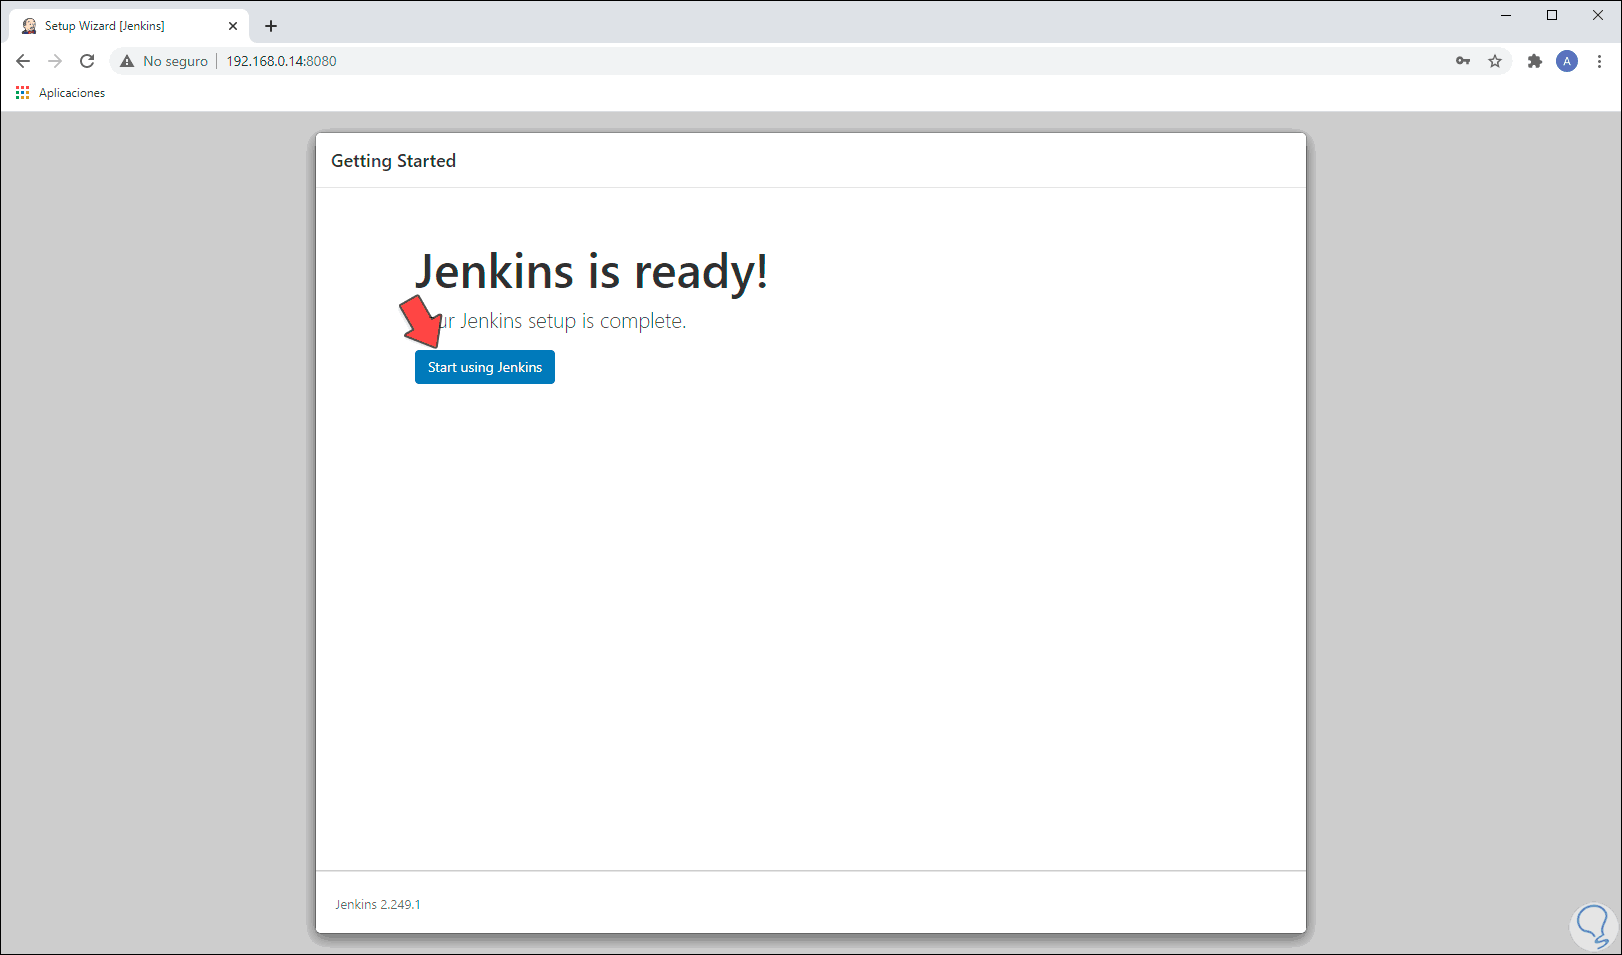Go forward in browser history
1622x955 pixels.
[55, 61]
